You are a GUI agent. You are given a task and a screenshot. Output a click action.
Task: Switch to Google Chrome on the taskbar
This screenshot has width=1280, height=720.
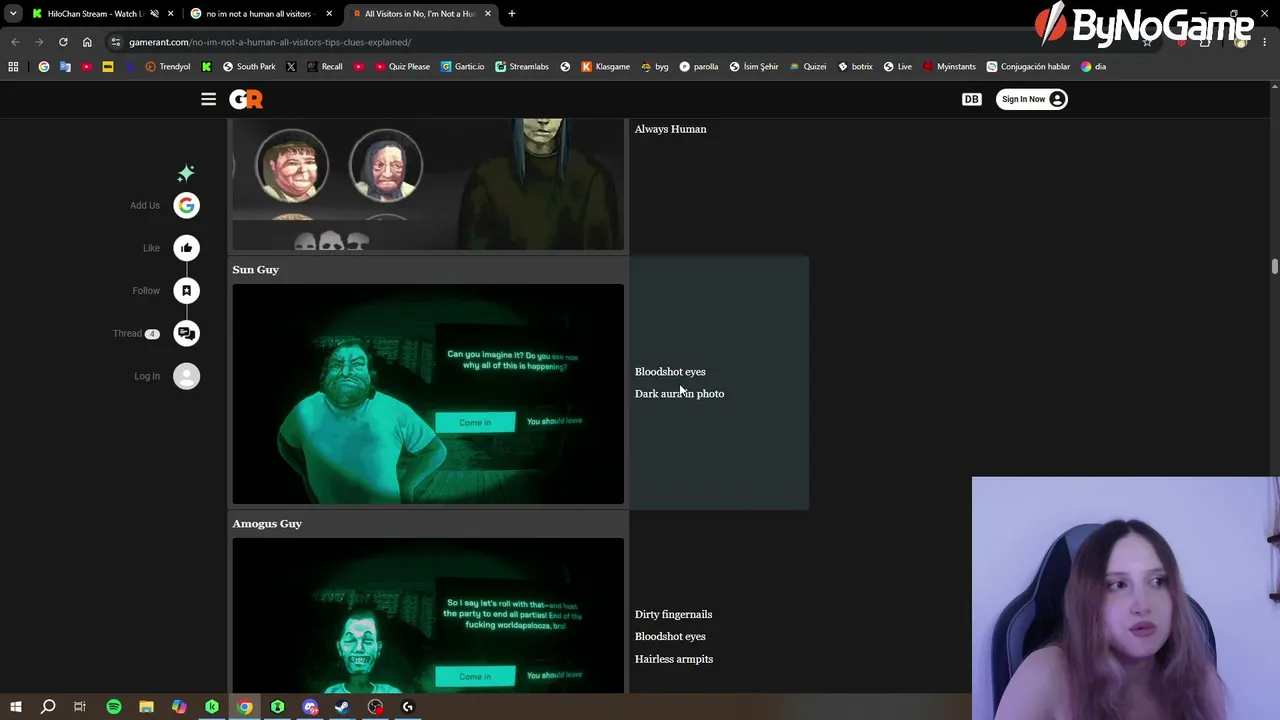244,707
